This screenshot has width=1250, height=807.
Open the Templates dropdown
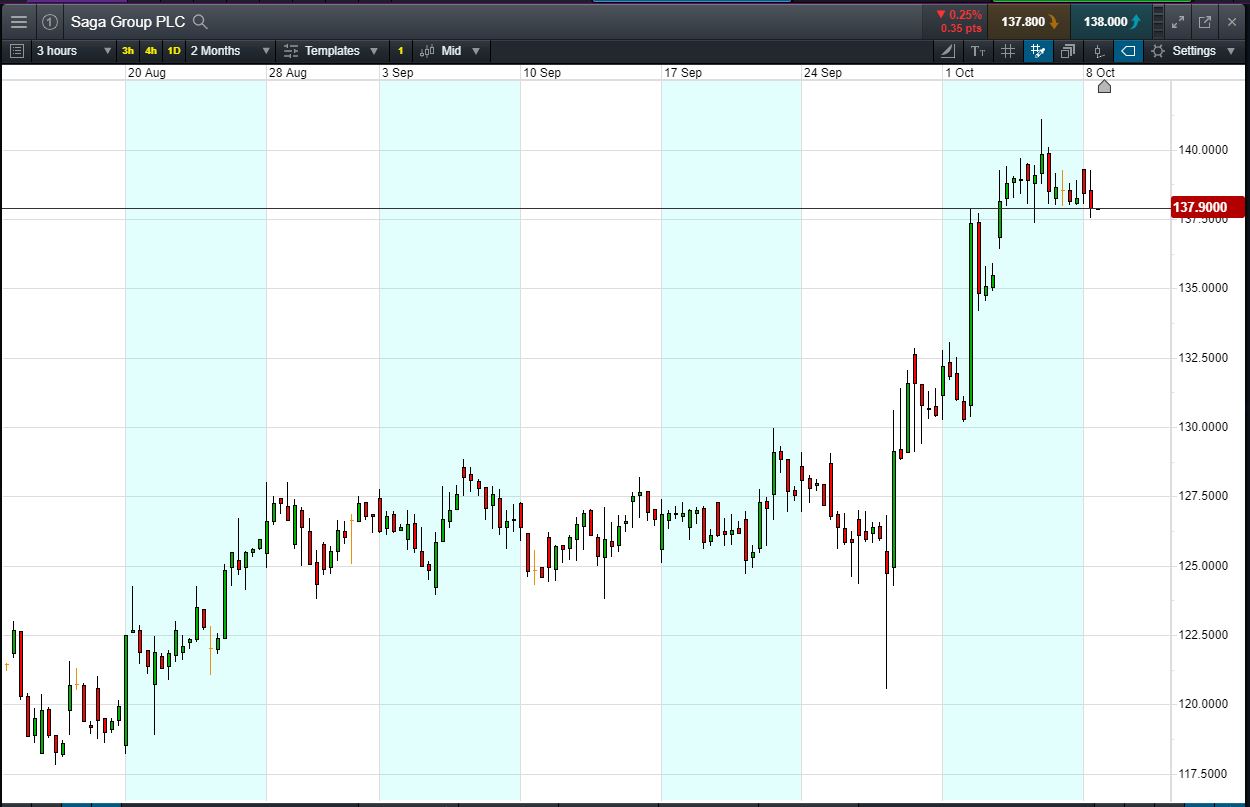332,50
